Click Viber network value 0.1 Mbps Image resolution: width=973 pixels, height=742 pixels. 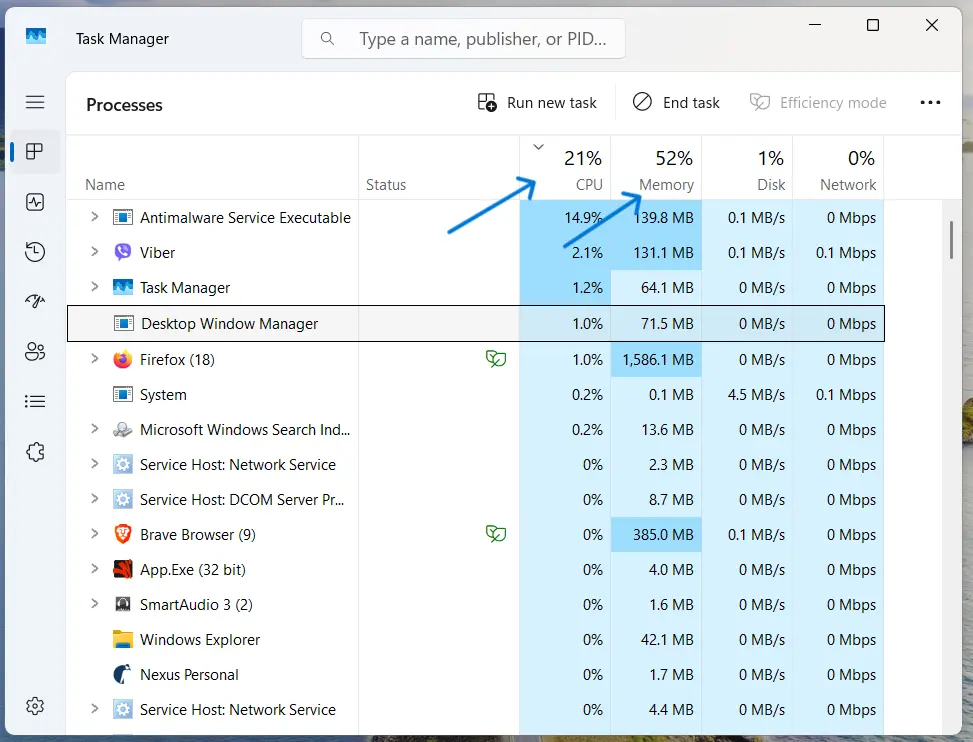point(846,253)
